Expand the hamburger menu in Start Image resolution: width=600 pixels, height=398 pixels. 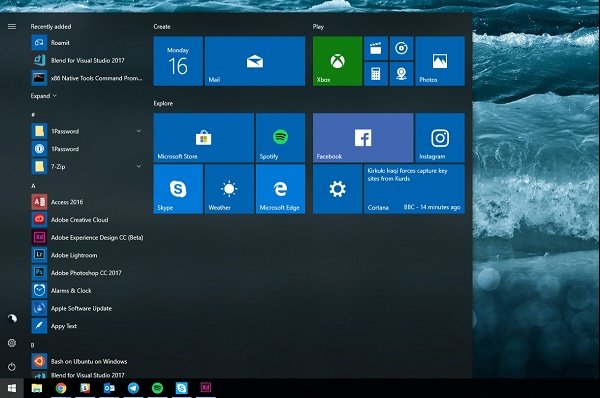pyautogui.click(x=12, y=26)
